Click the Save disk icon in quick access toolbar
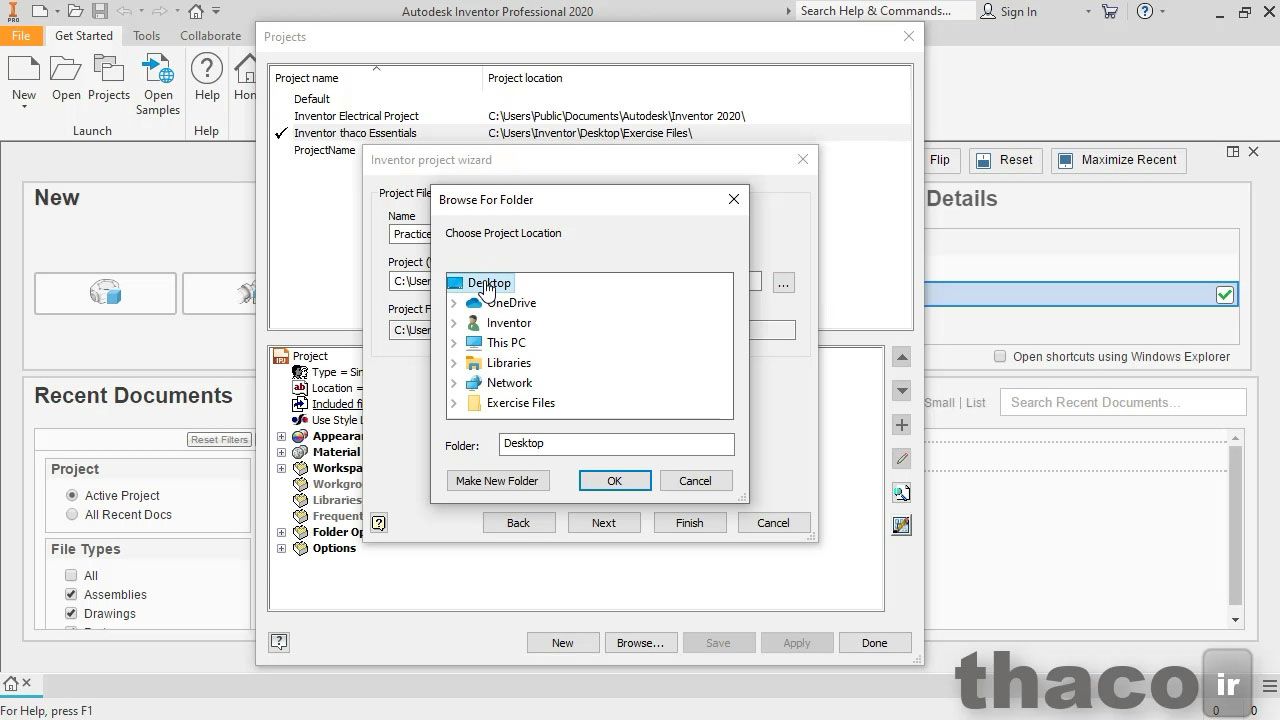Screen dimensions: 1280x720 (x=100, y=12)
